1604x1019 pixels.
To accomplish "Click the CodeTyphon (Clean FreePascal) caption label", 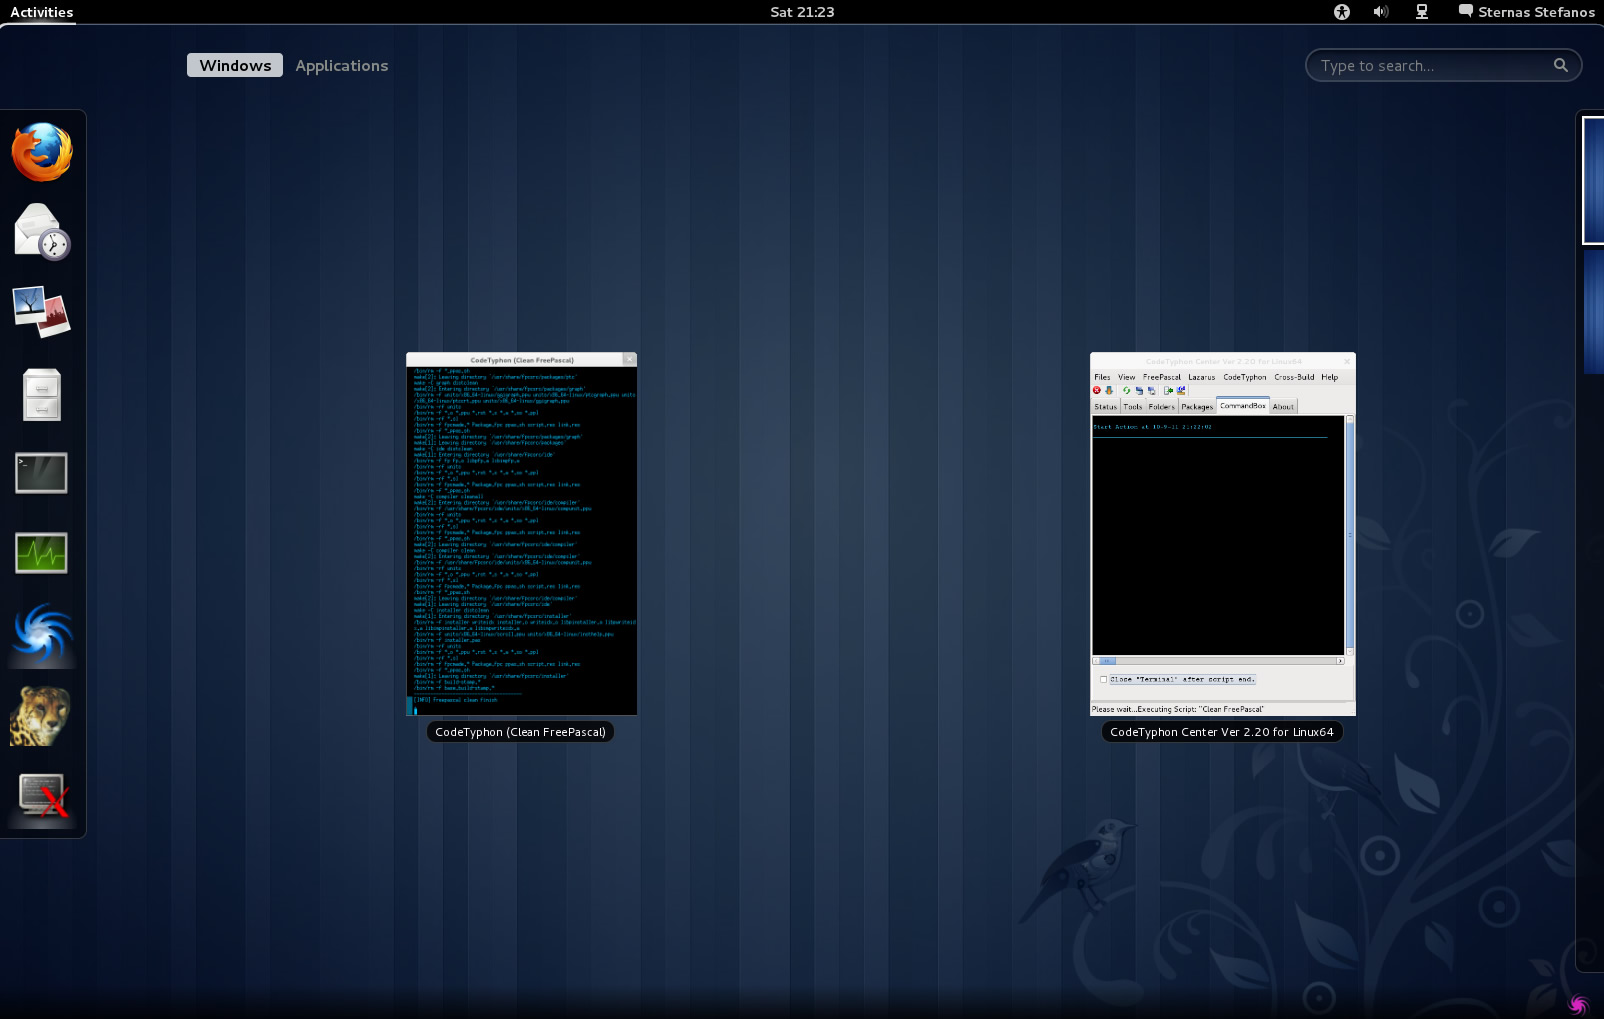I will click(521, 732).
